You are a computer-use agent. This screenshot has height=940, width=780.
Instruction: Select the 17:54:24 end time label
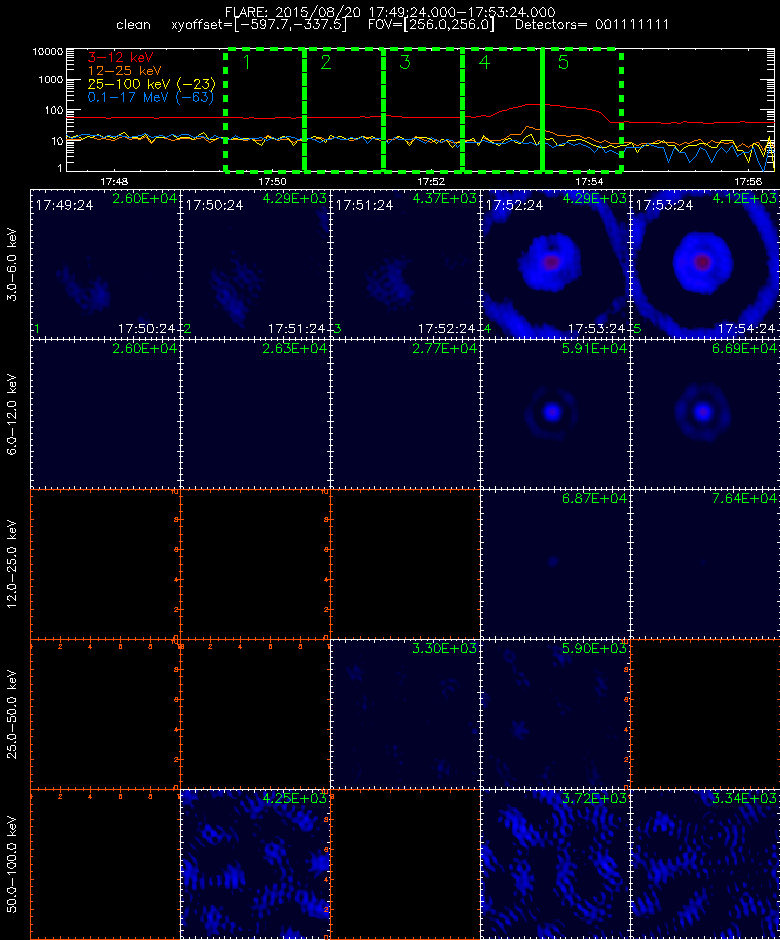pos(746,329)
